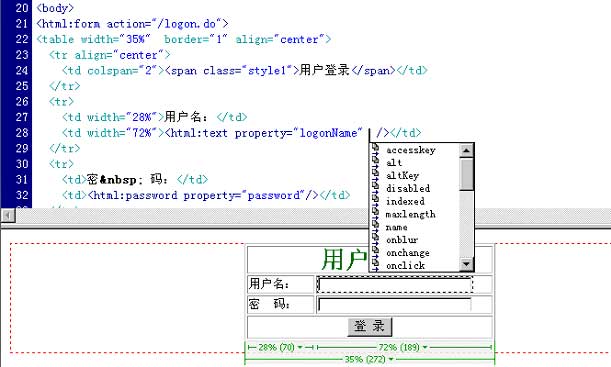Choose indexed from the hint list
This screenshot has height=367, width=611.
click(405, 201)
